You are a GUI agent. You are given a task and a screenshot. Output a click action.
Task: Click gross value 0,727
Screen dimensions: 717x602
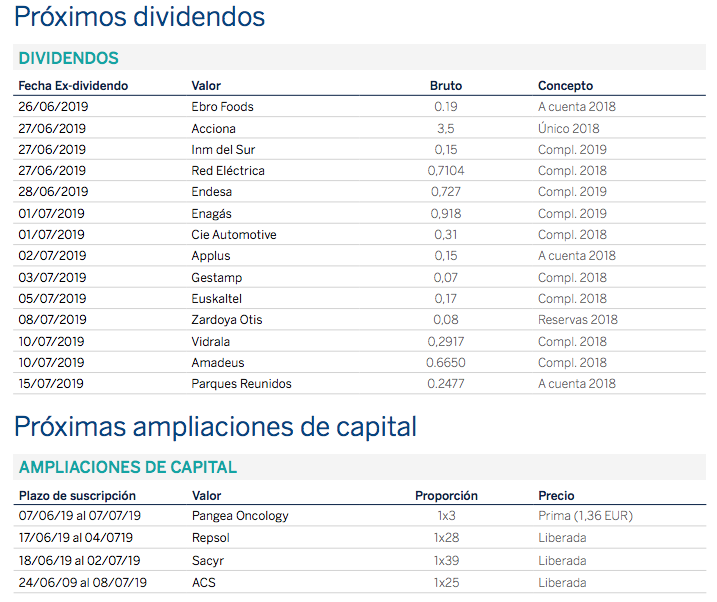point(446,192)
